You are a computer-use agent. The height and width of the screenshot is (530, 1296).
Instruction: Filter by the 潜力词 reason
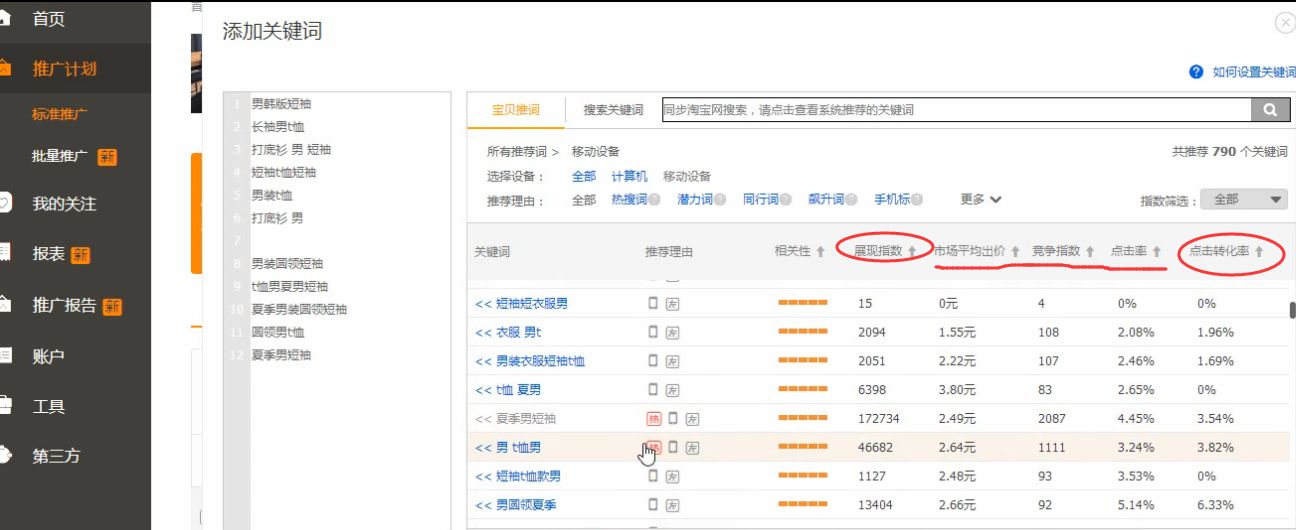point(695,200)
